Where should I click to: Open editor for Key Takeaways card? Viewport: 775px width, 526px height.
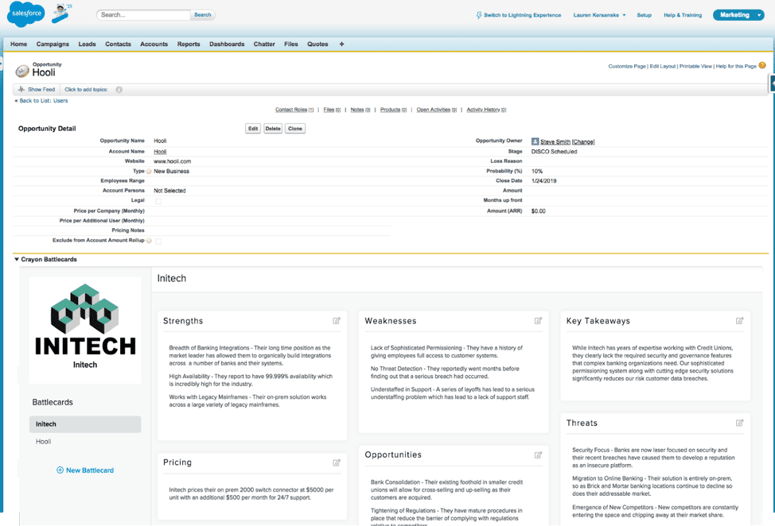tap(739, 321)
